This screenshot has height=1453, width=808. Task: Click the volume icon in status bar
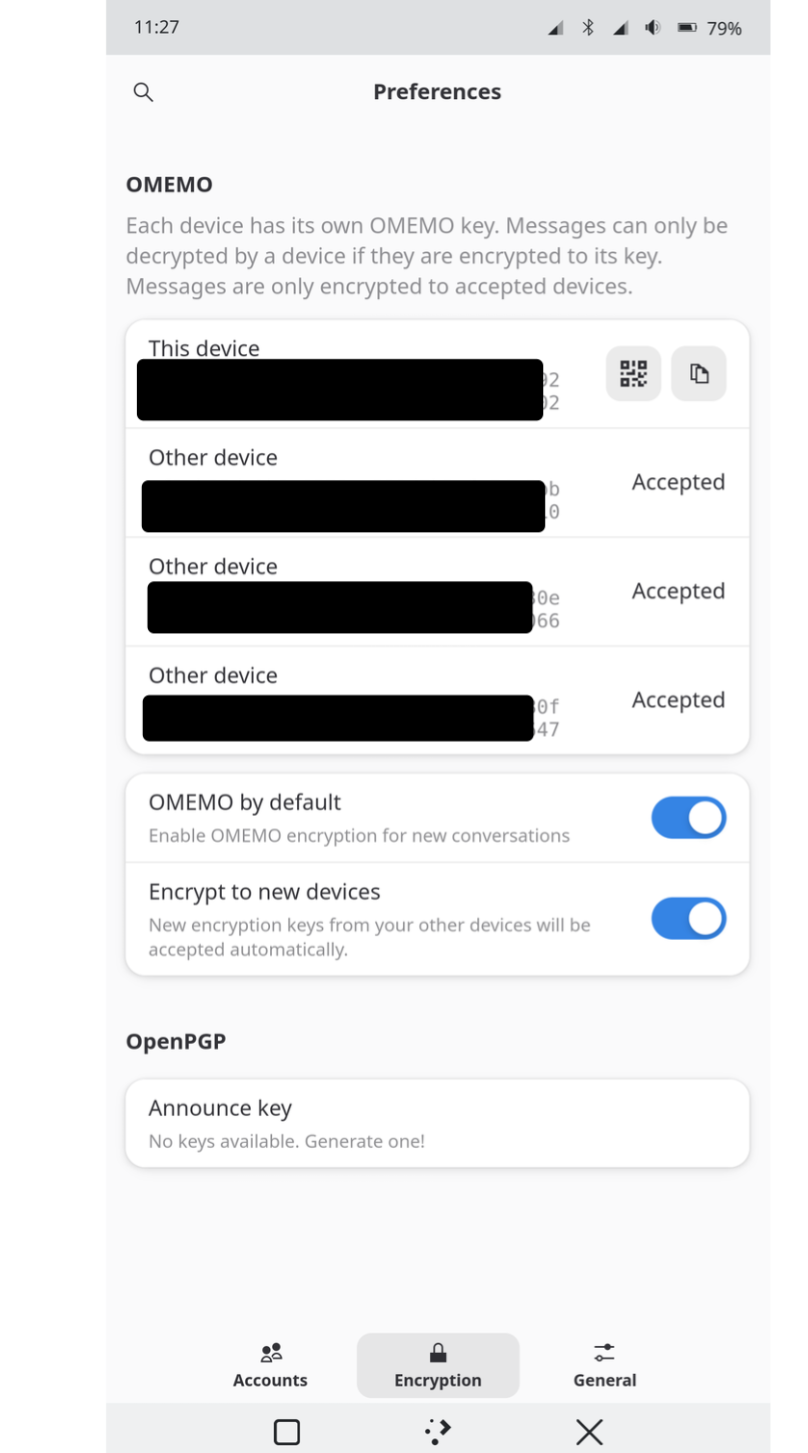click(x=653, y=28)
